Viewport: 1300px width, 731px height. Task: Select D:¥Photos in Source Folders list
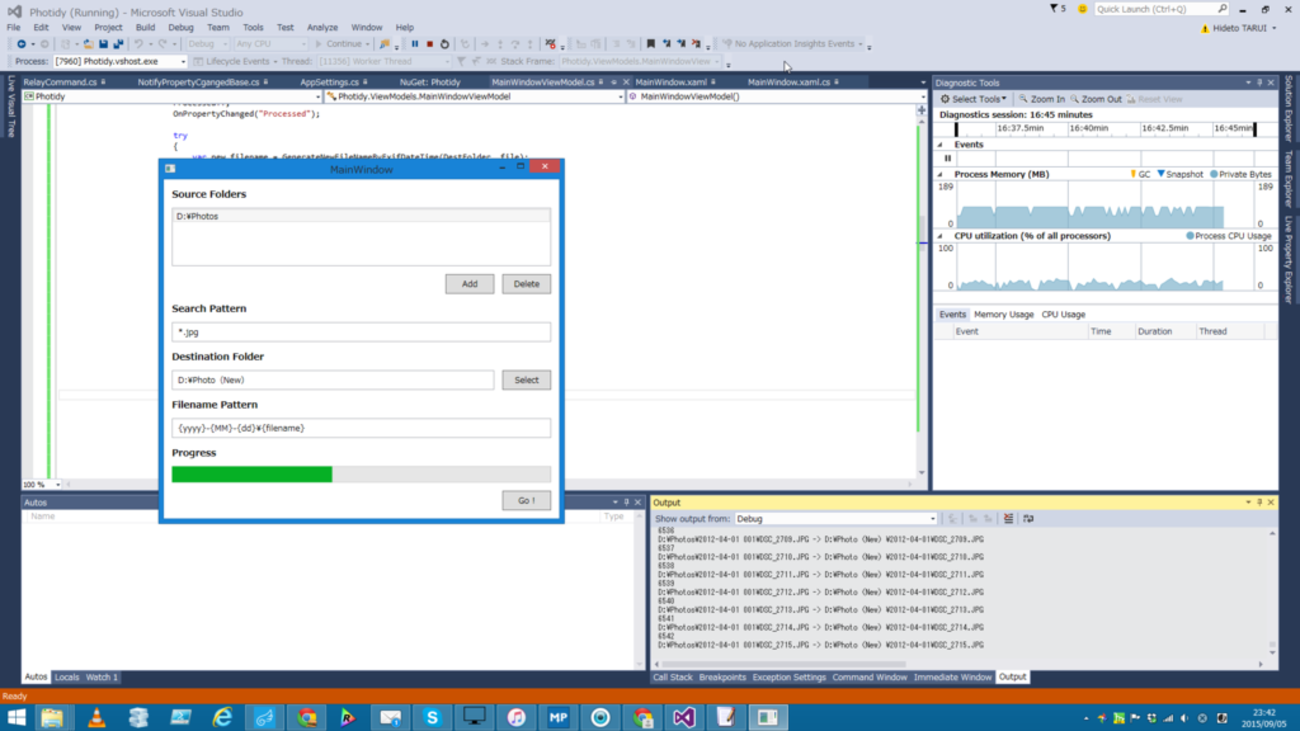click(361, 216)
